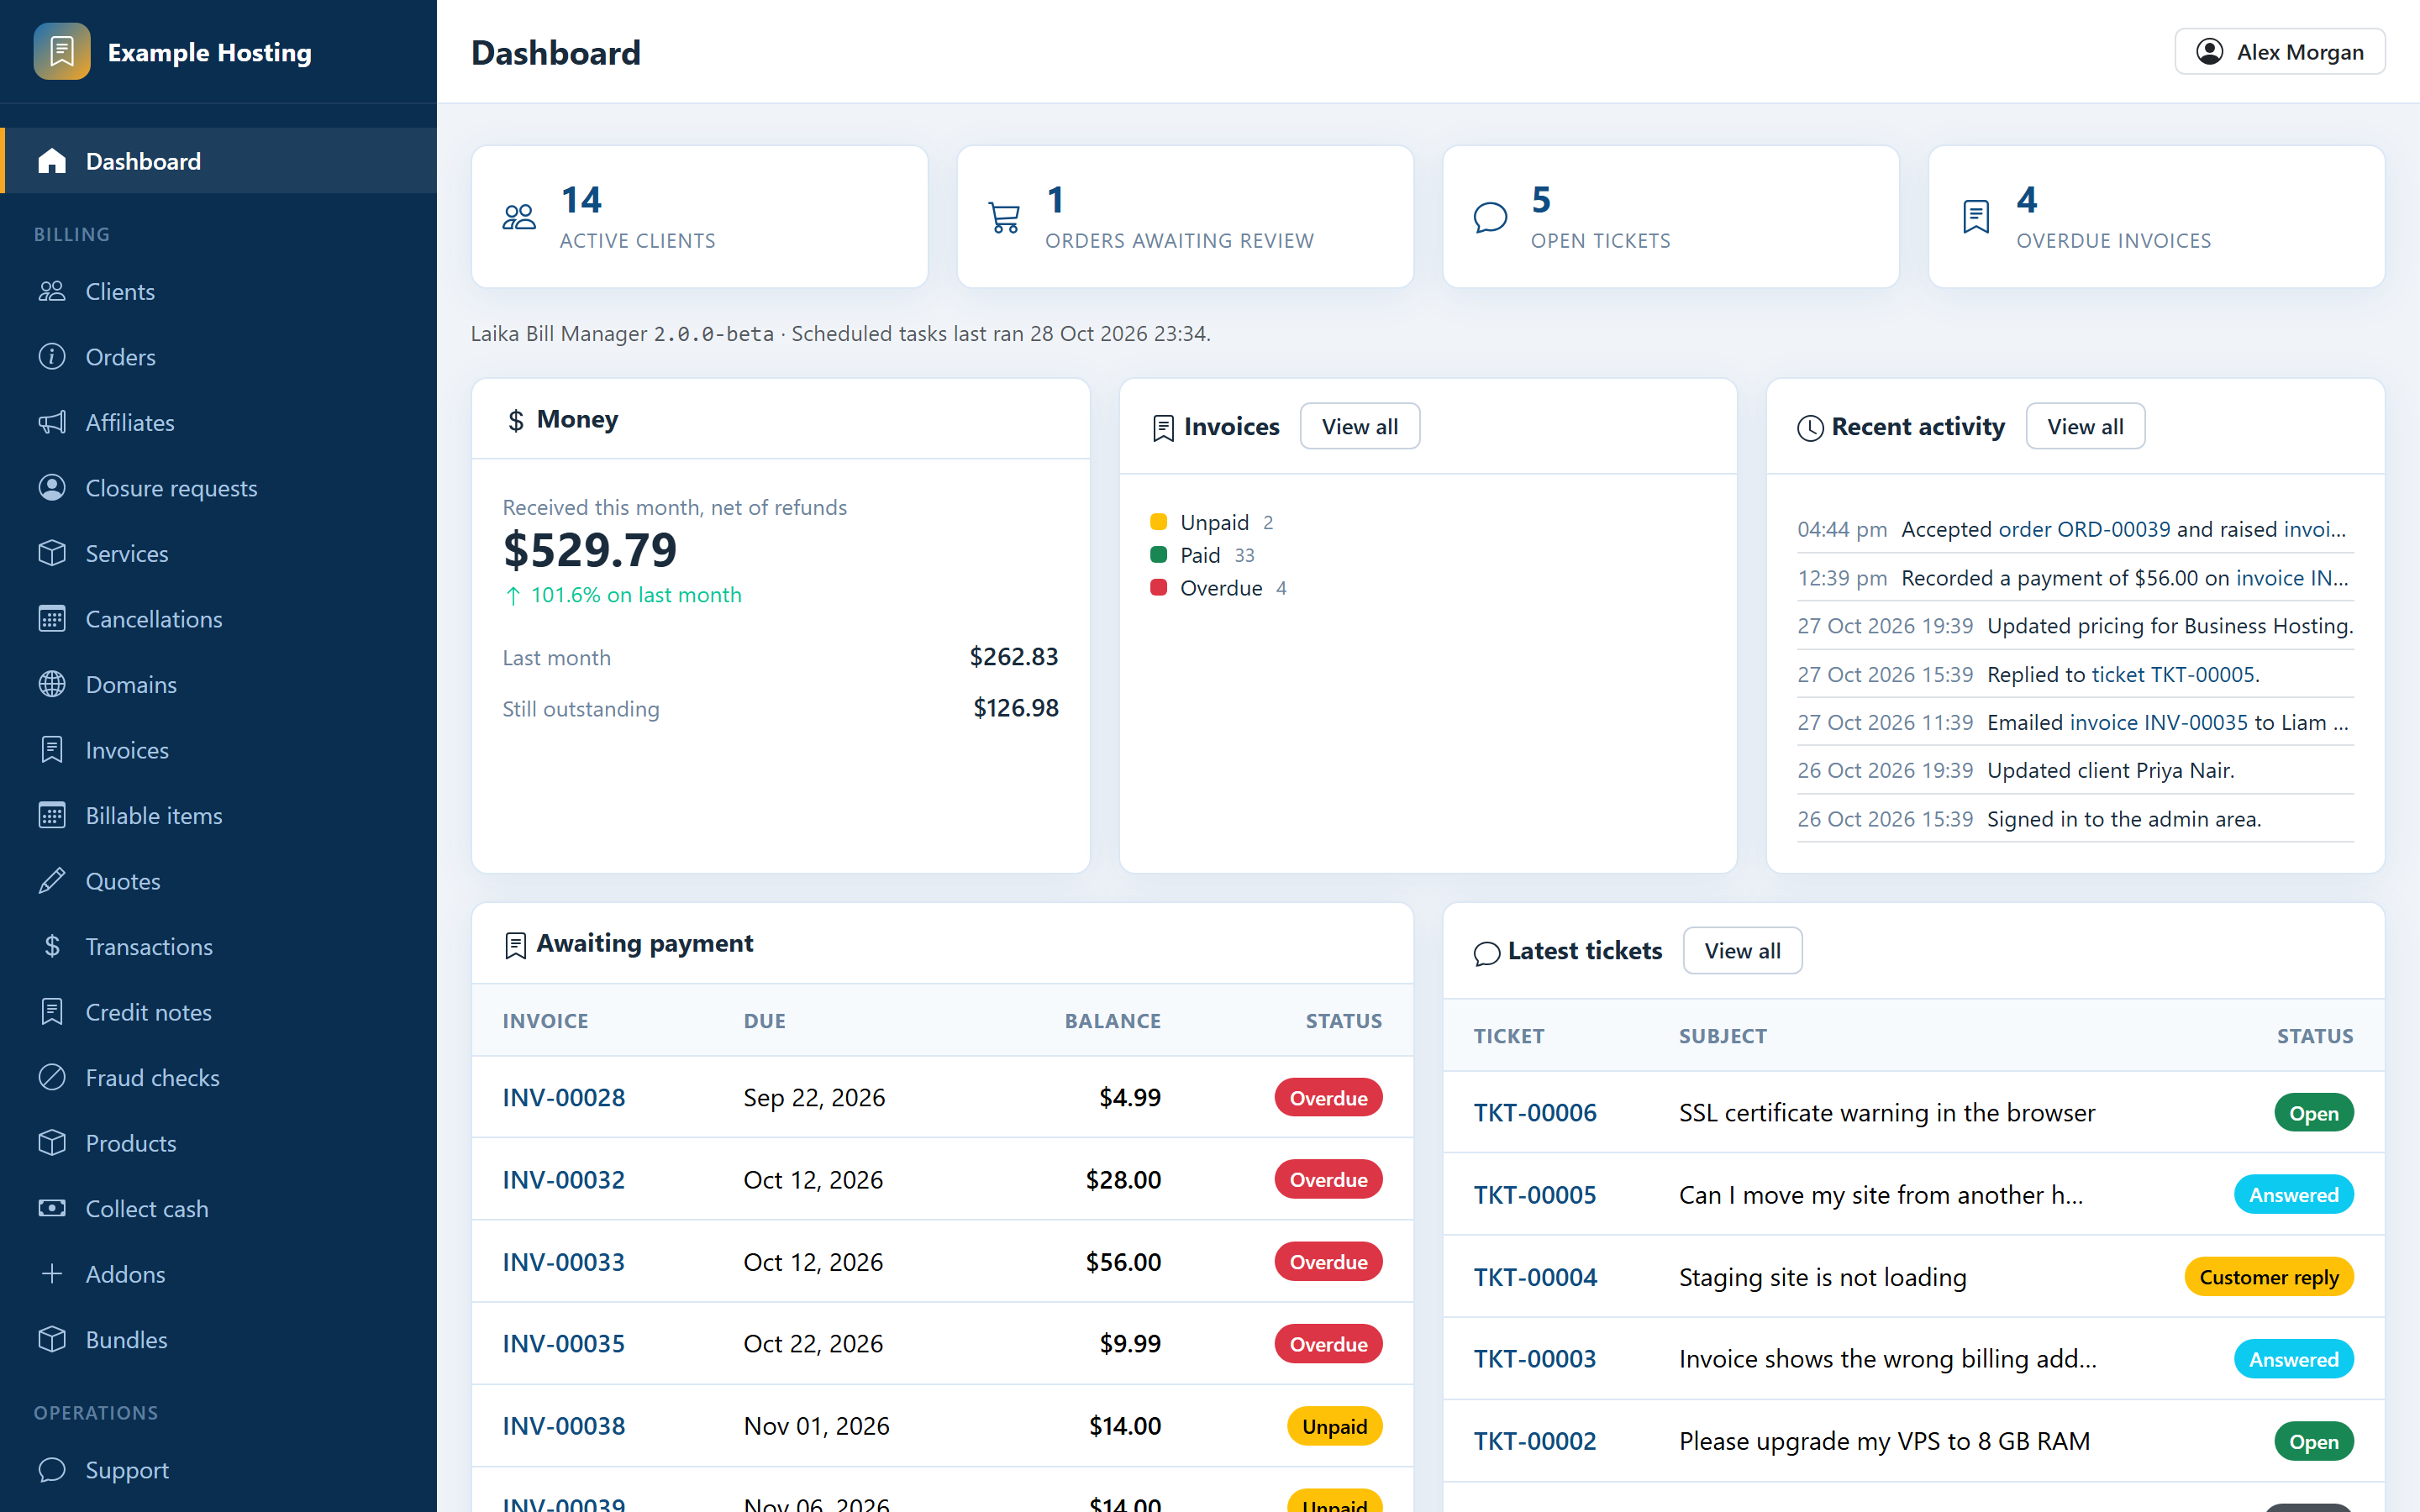The width and height of the screenshot is (2420, 1512).
Task: Click the shopping cart icon on orders card
Action: pos(1004,217)
